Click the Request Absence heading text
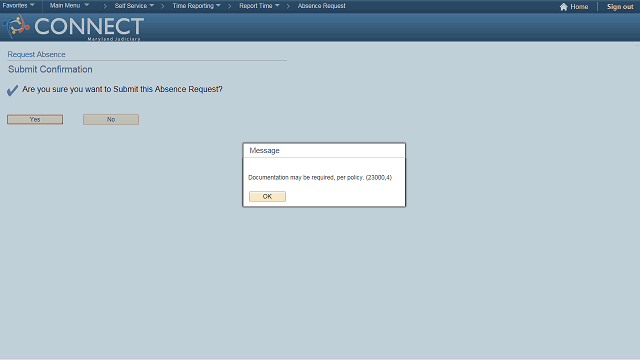Image resolution: width=640 pixels, height=360 pixels. 36,54
